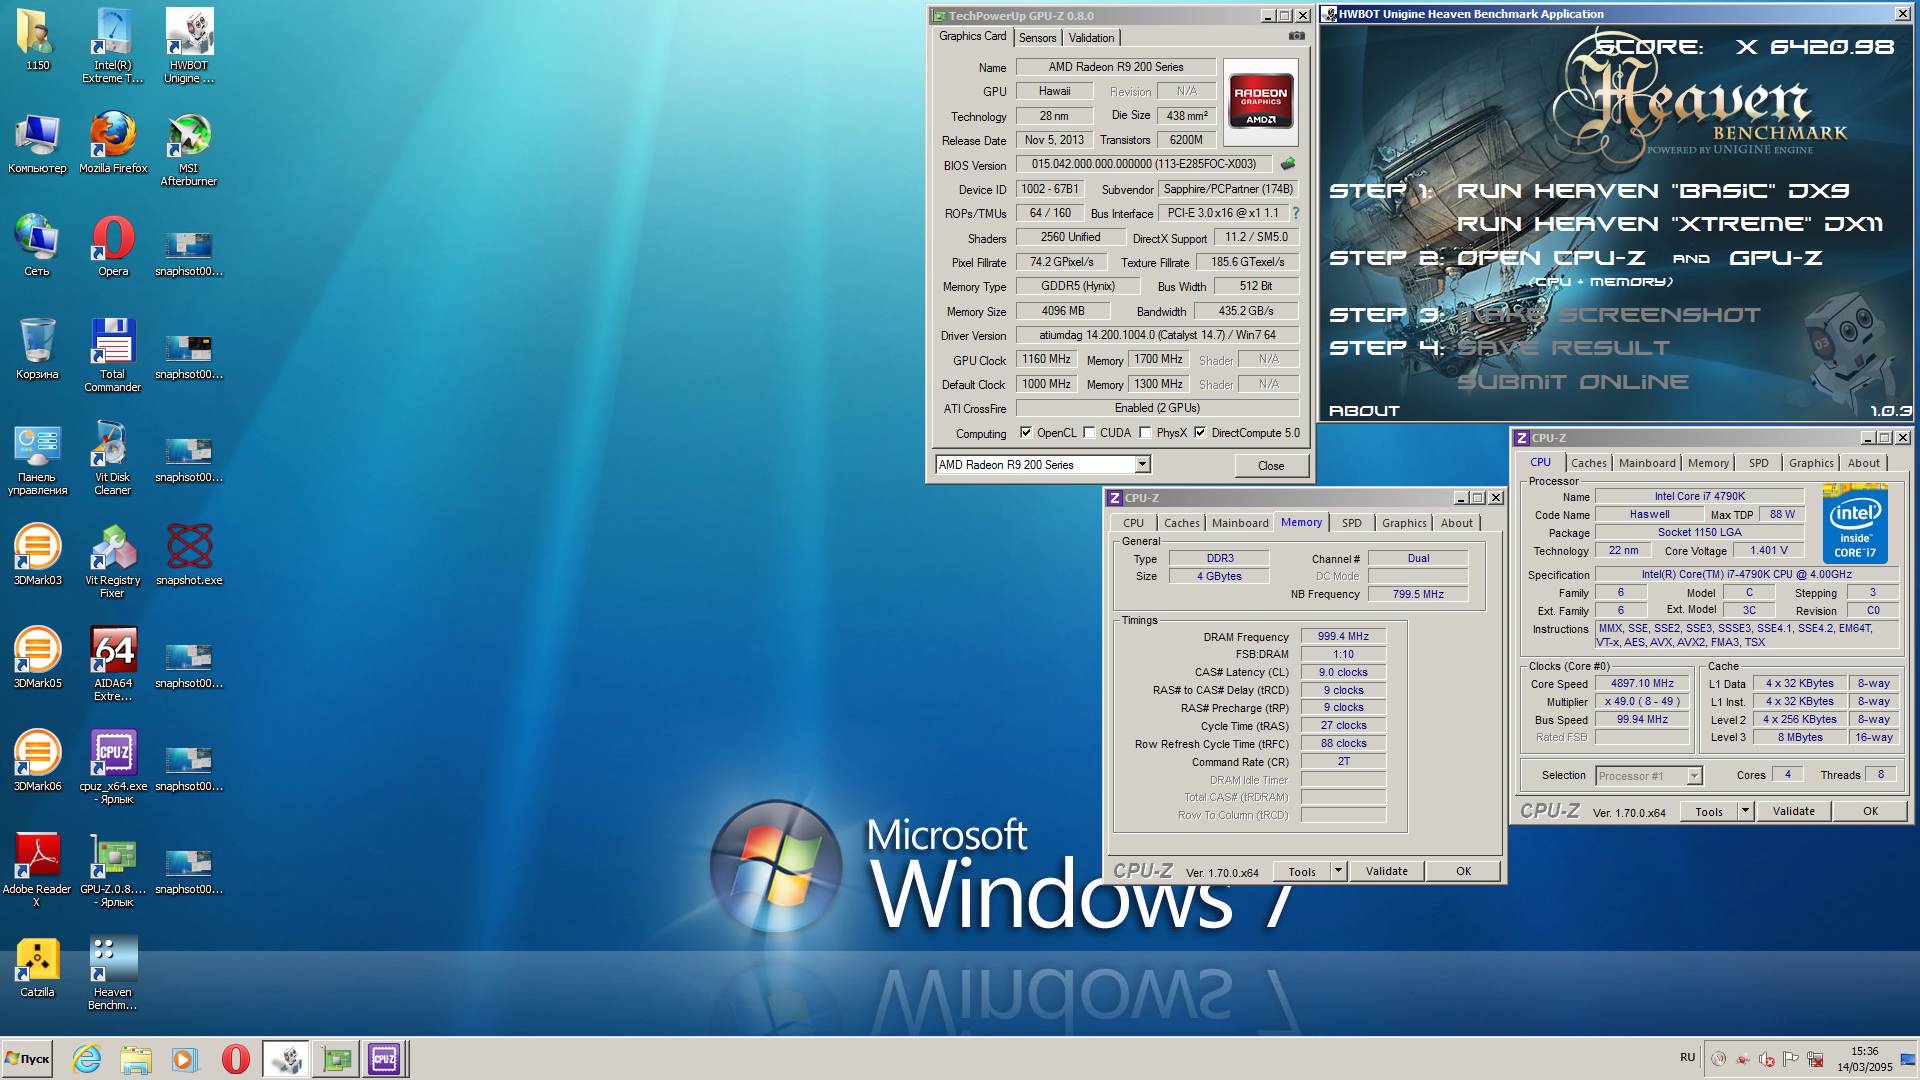Open AIDA64 Extreme desktop shortcut
The height and width of the screenshot is (1080, 1920).
click(113, 664)
